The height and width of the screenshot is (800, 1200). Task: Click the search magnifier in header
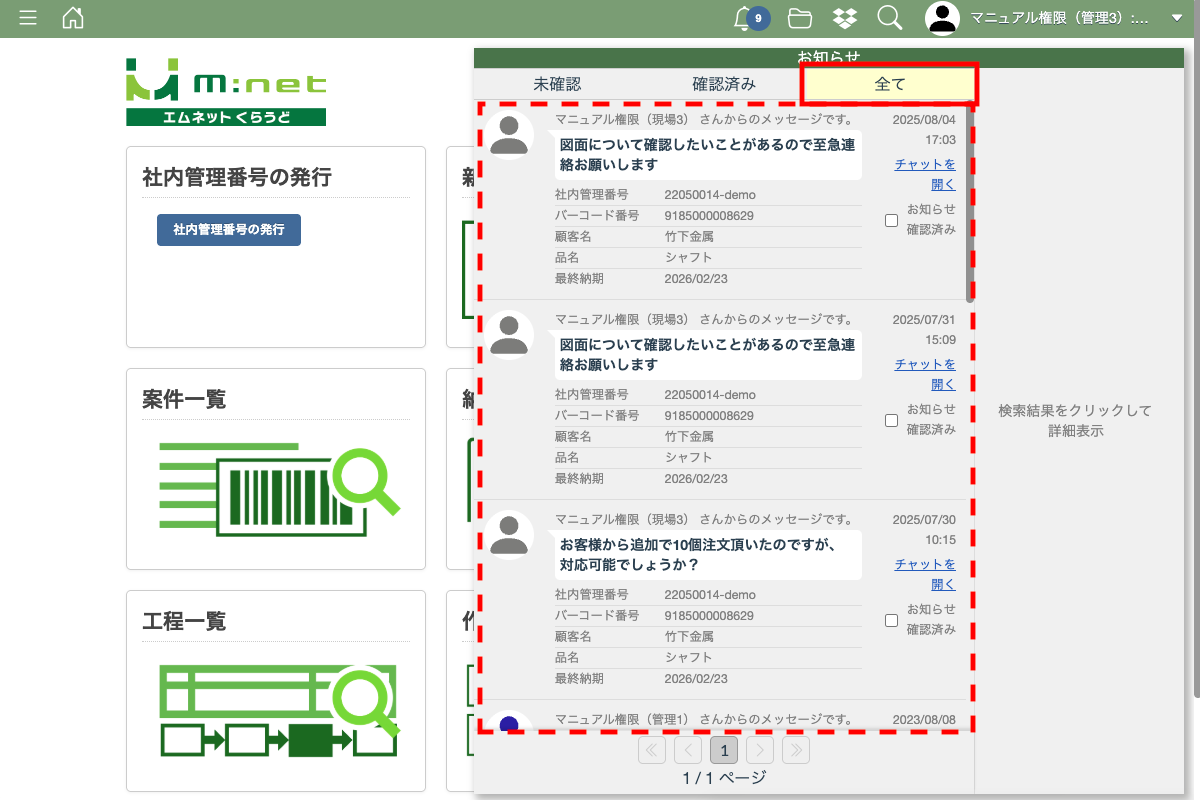[x=889, y=18]
